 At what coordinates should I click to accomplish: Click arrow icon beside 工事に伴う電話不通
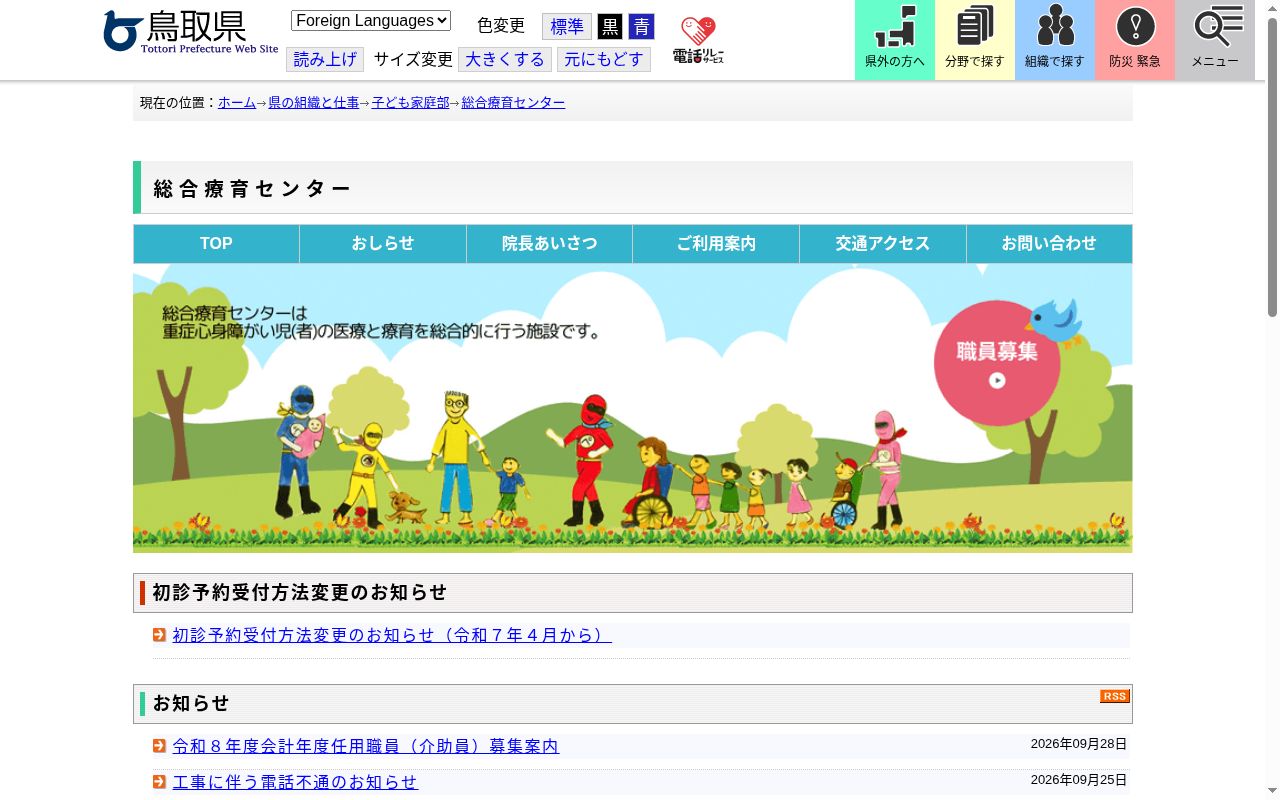(x=159, y=782)
